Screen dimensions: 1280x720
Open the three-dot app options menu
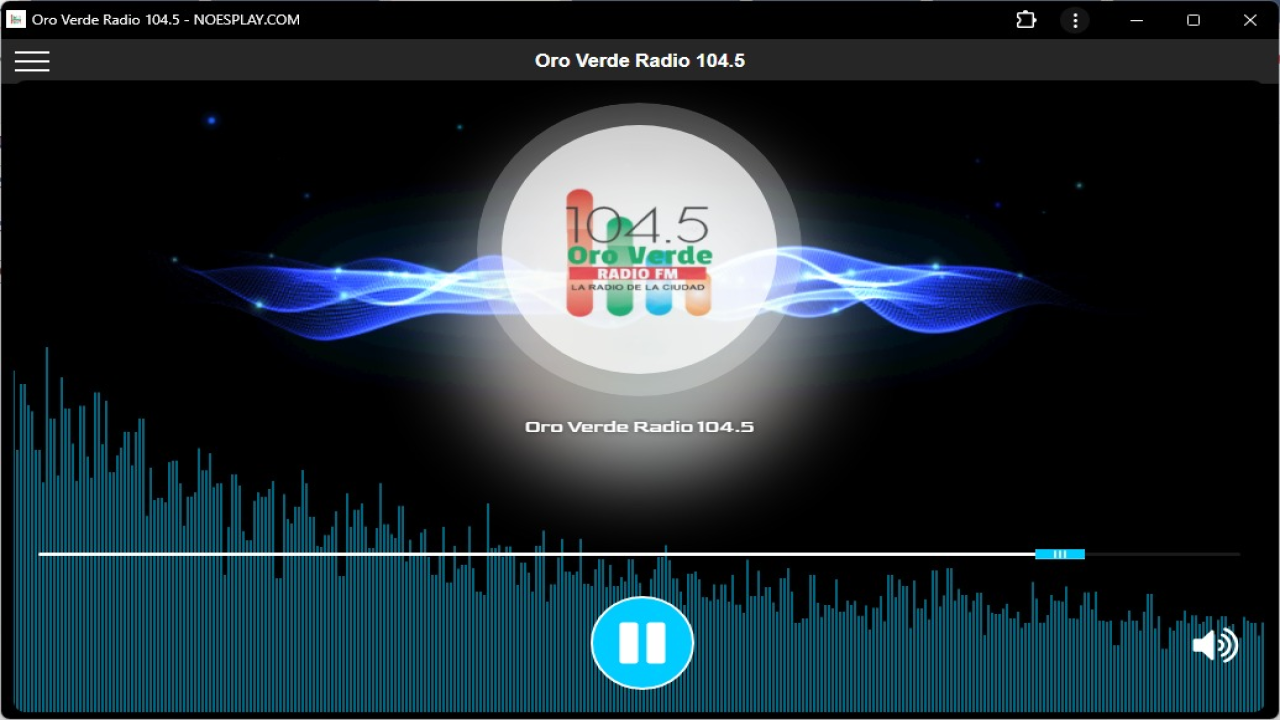click(x=1075, y=20)
